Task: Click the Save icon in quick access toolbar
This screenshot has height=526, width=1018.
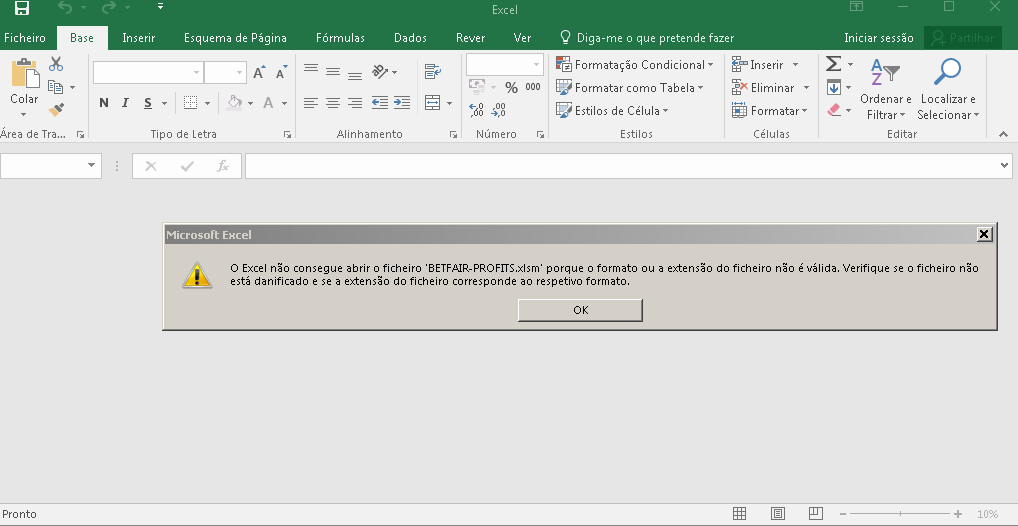Action: [21, 8]
